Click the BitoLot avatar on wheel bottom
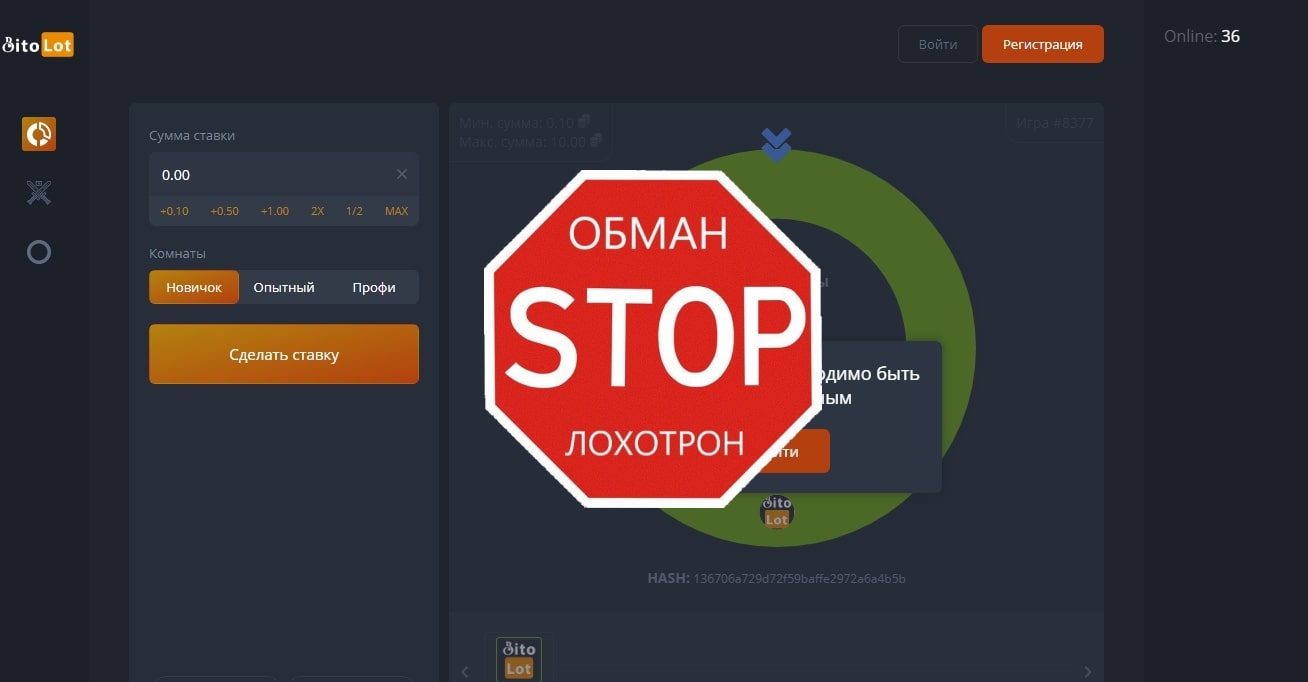The height and width of the screenshot is (682, 1308). [777, 511]
